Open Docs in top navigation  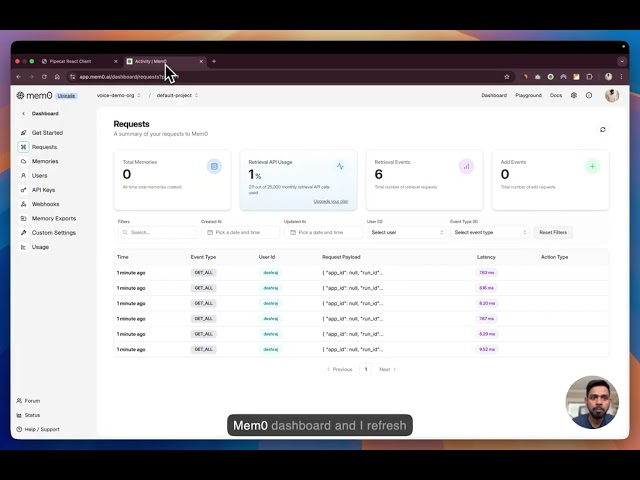pos(556,95)
